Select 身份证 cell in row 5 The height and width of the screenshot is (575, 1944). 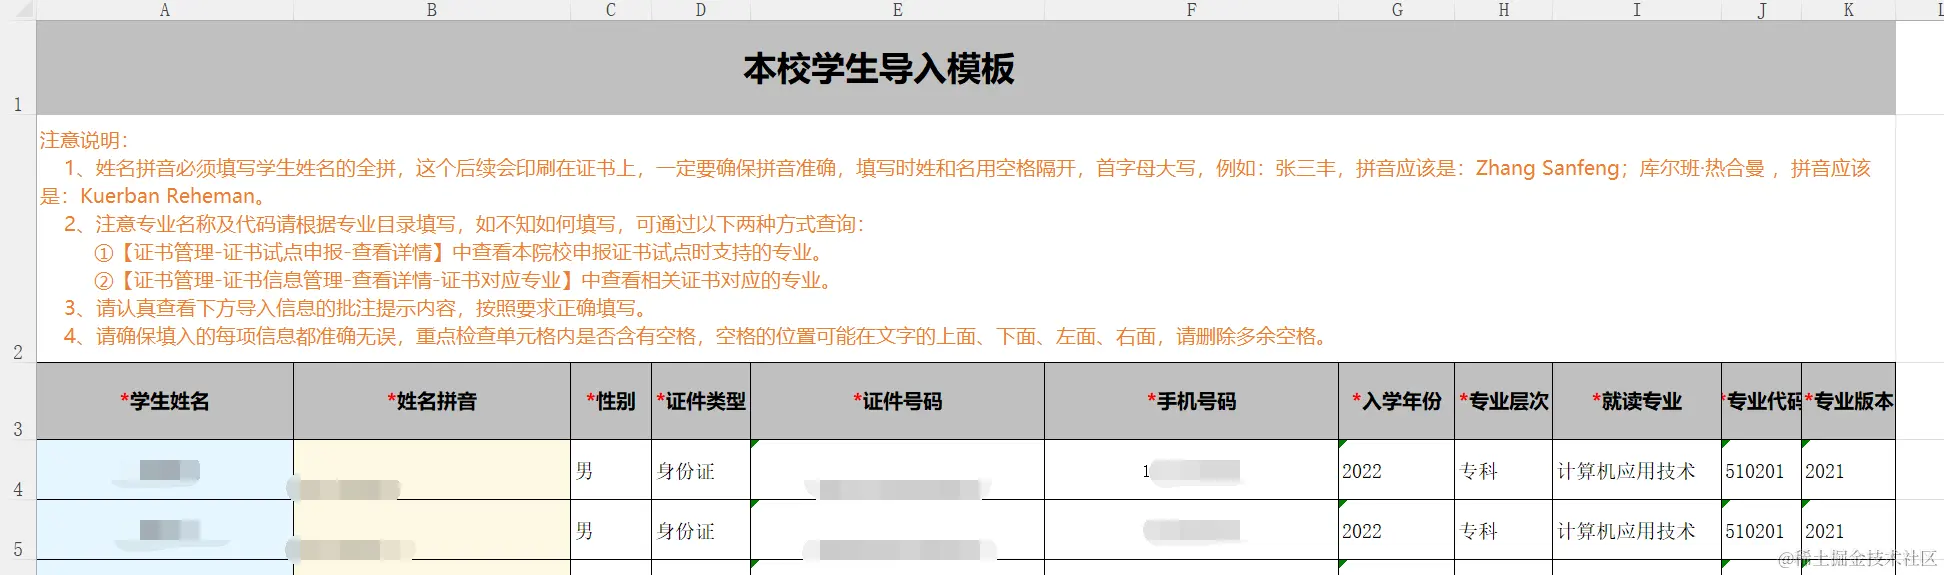(701, 530)
